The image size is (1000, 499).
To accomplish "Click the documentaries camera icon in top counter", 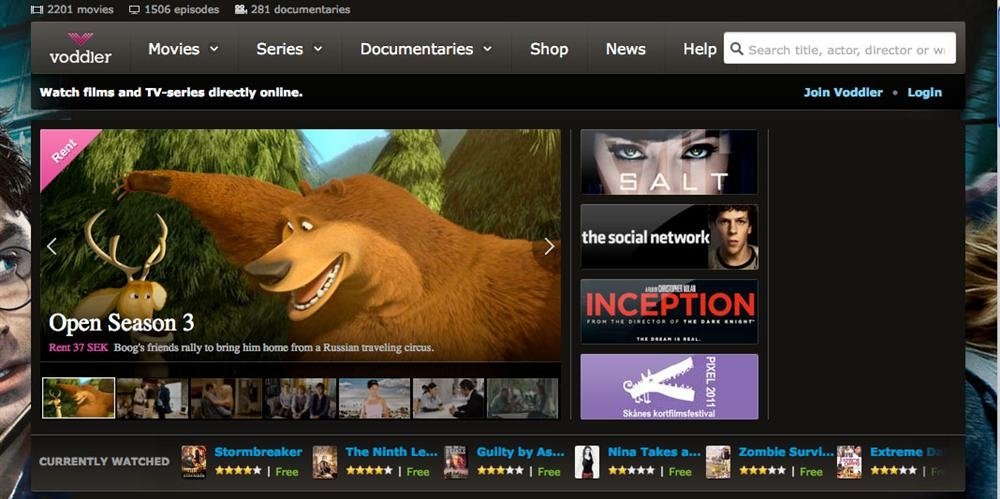I will (240, 10).
